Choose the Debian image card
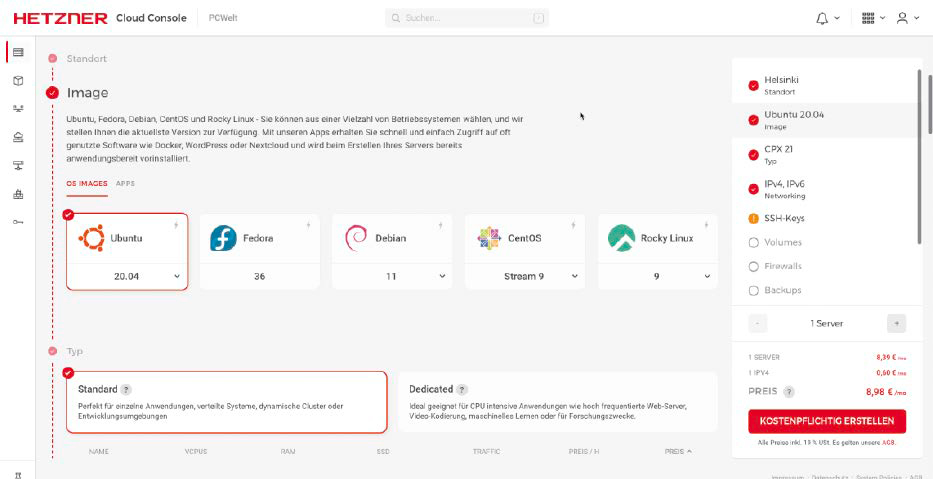The image size is (933, 479). pos(392,252)
